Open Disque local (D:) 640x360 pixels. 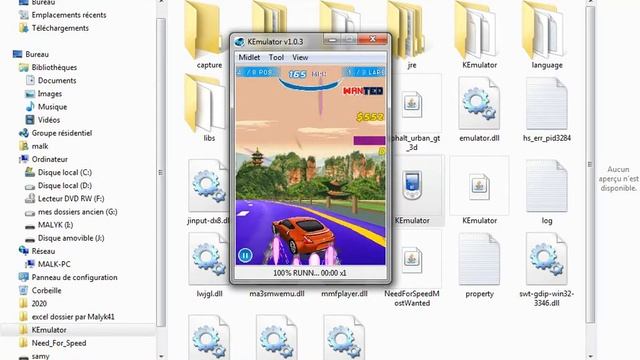pyautogui.click(x=64, y=185)
